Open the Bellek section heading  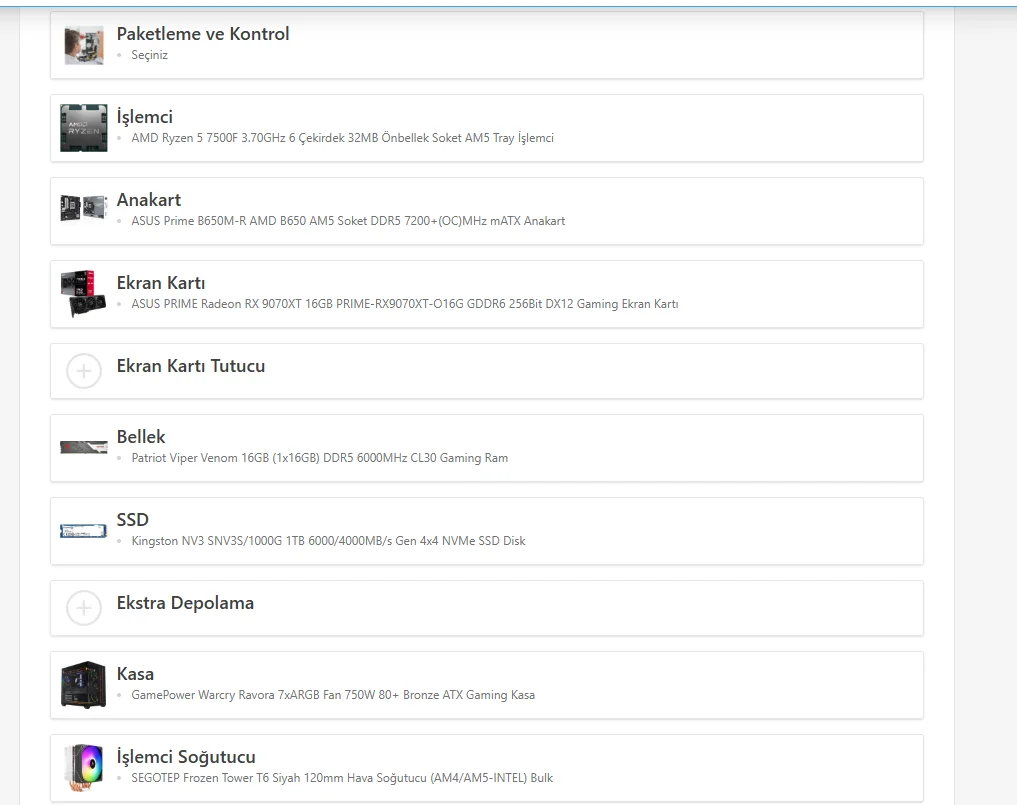click(141, 437)
